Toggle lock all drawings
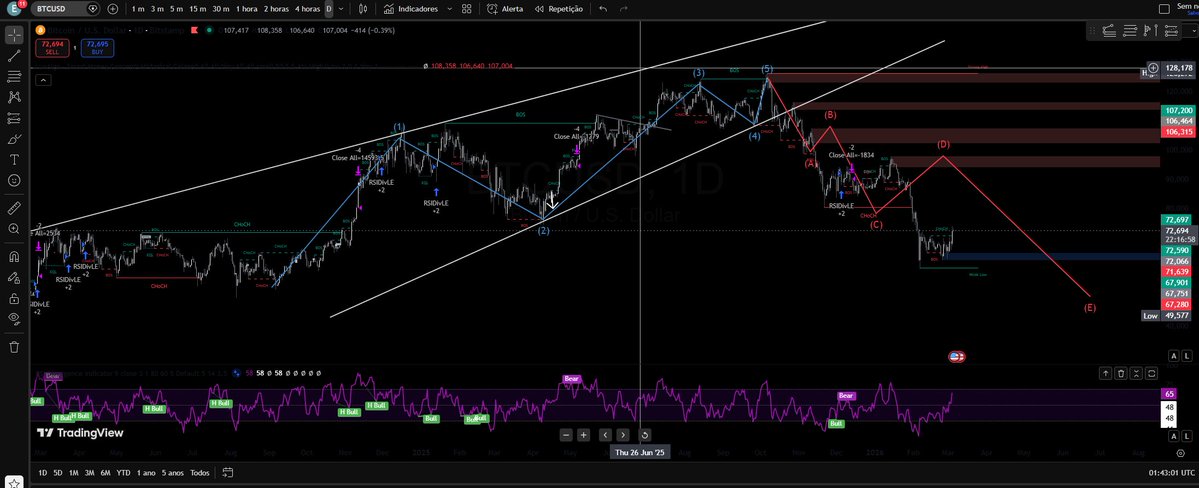 [x=14, y=298]
